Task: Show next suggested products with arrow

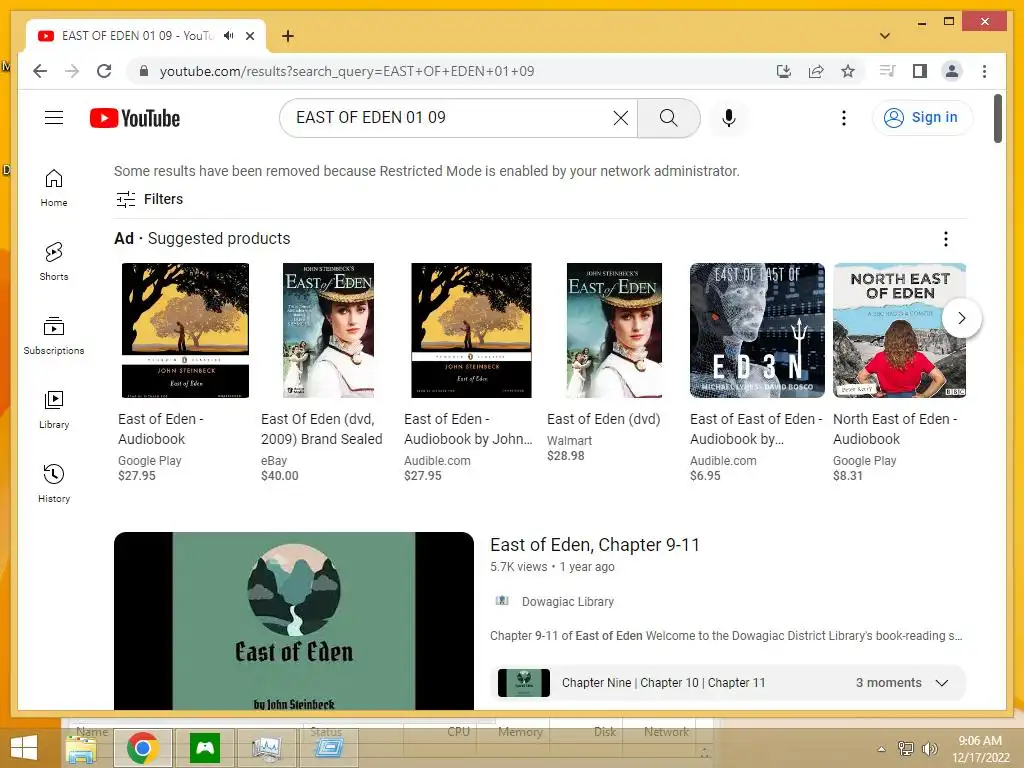Action: point(961,318)
